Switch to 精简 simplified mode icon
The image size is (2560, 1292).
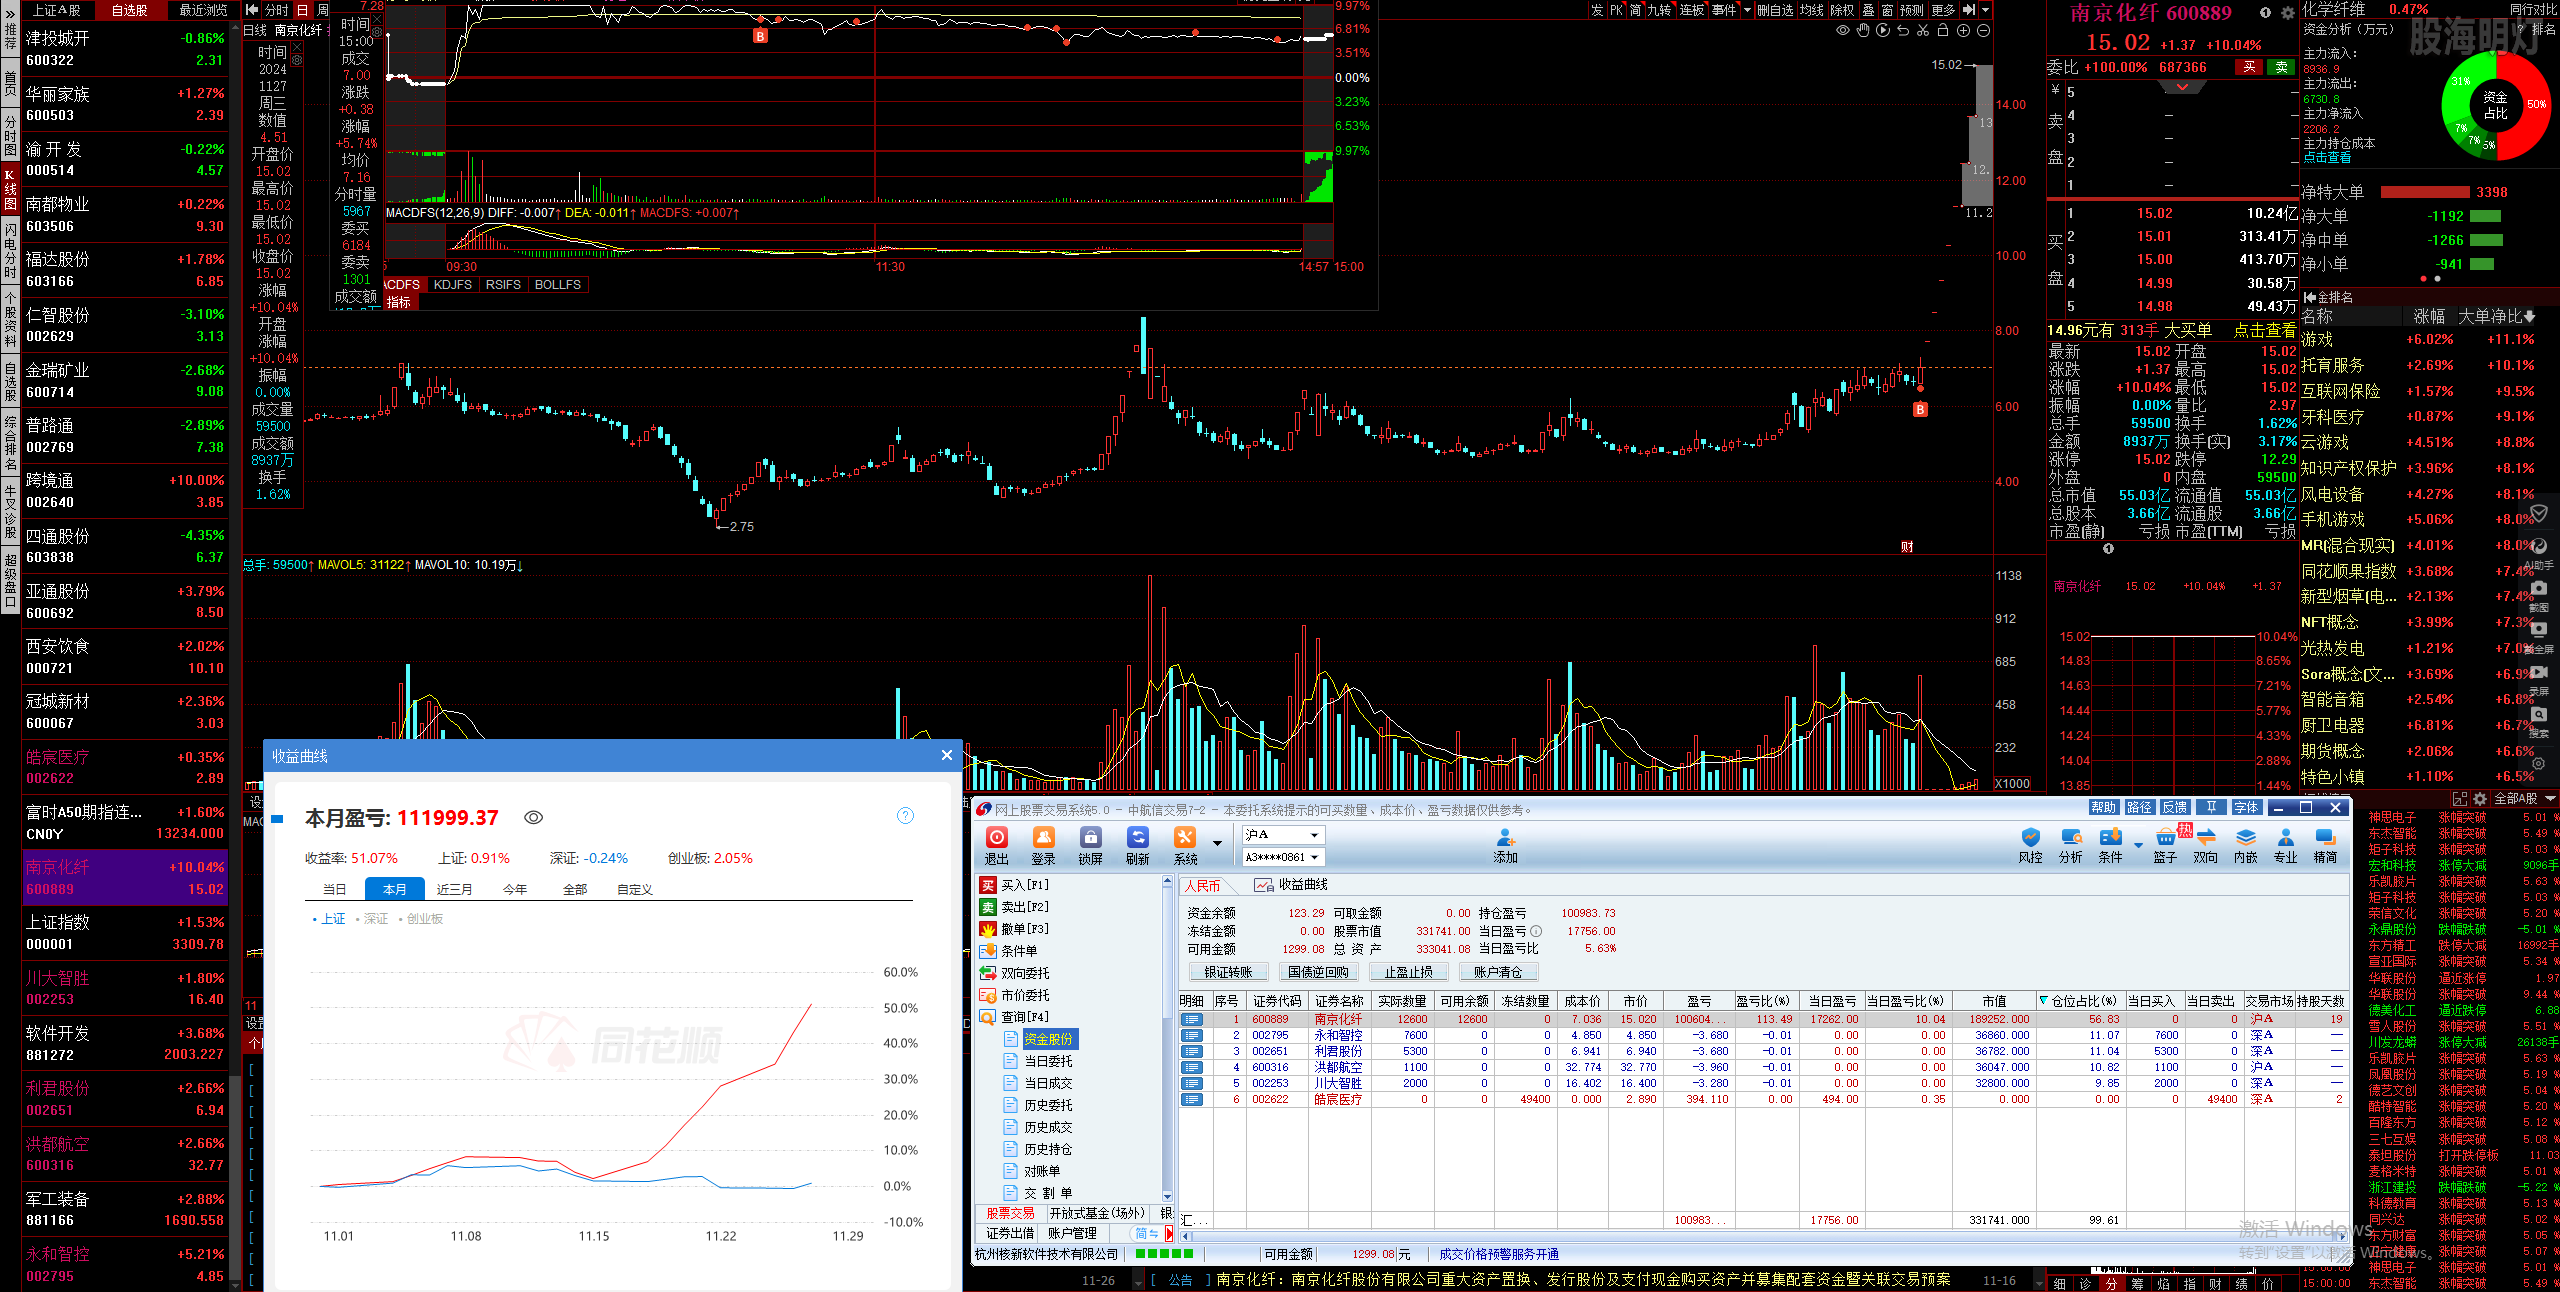[x=2326, y=845]
